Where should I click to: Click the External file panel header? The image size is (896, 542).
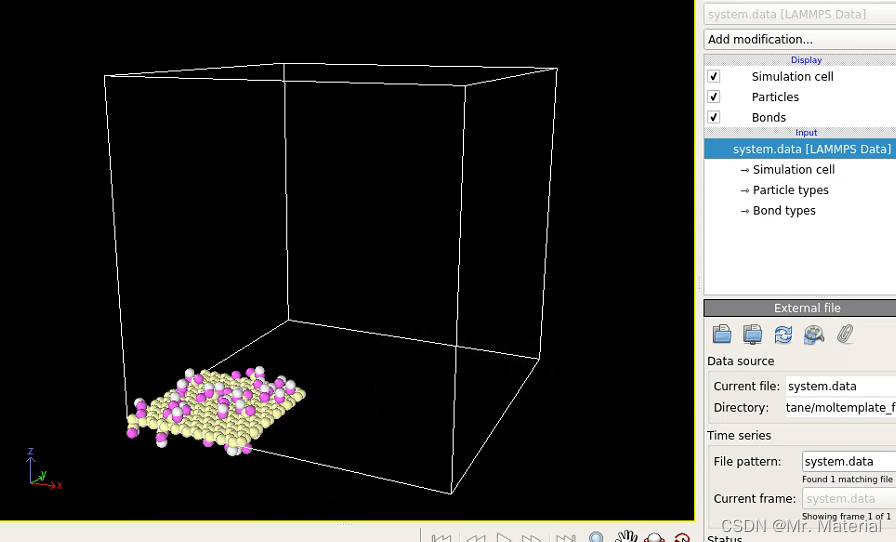point(800,308)
